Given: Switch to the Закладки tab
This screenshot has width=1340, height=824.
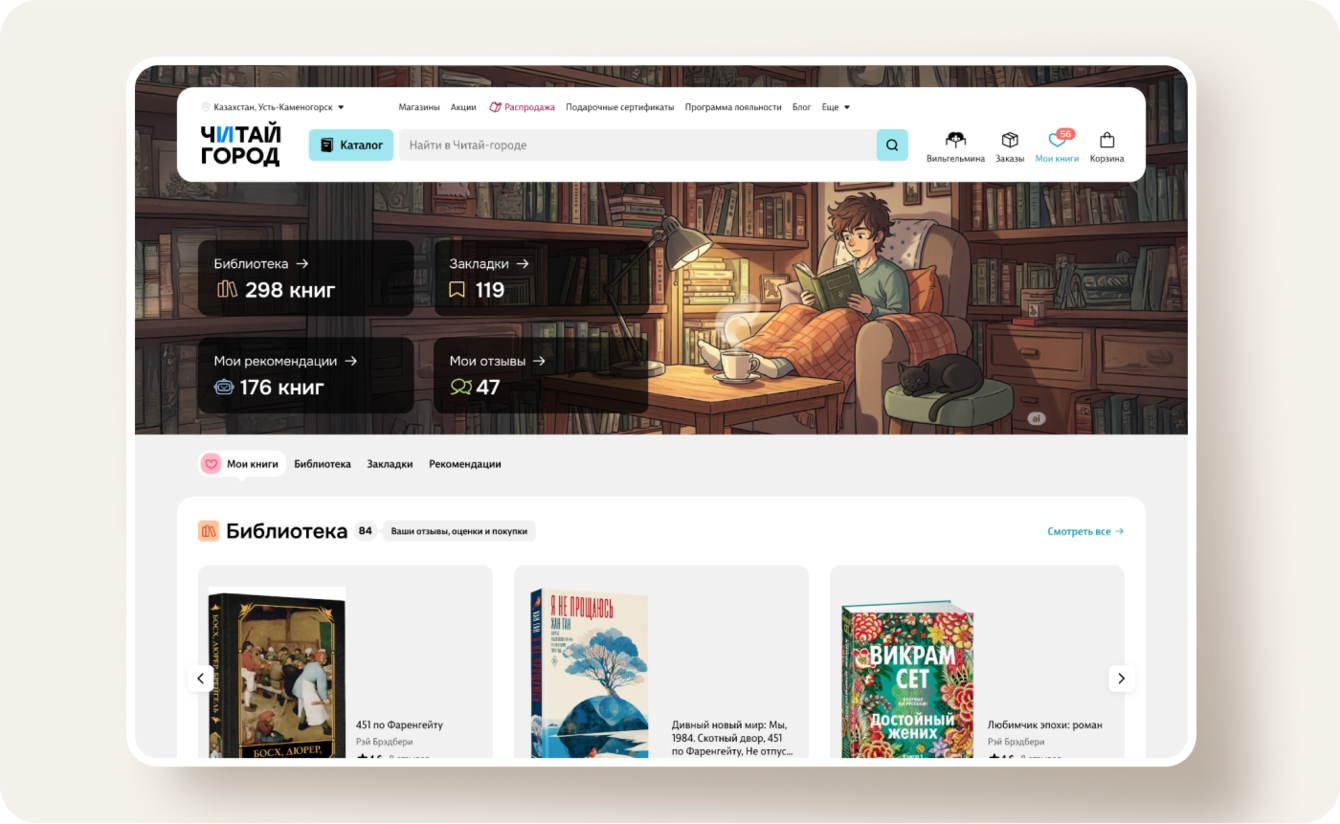Looking at the screenshot, I should (390, 464).
